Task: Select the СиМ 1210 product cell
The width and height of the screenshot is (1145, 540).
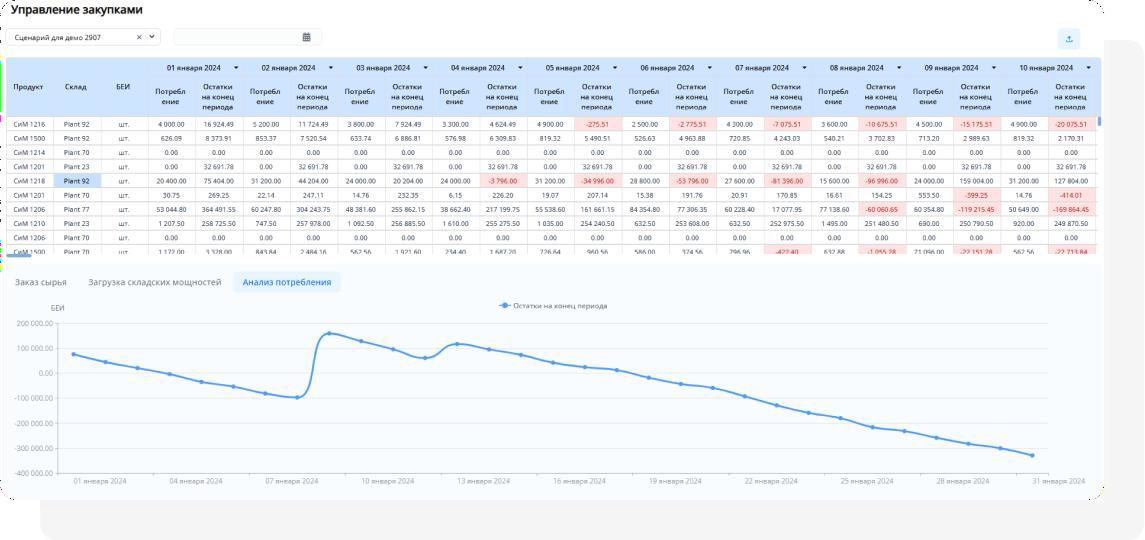Action: click(29, 224)
